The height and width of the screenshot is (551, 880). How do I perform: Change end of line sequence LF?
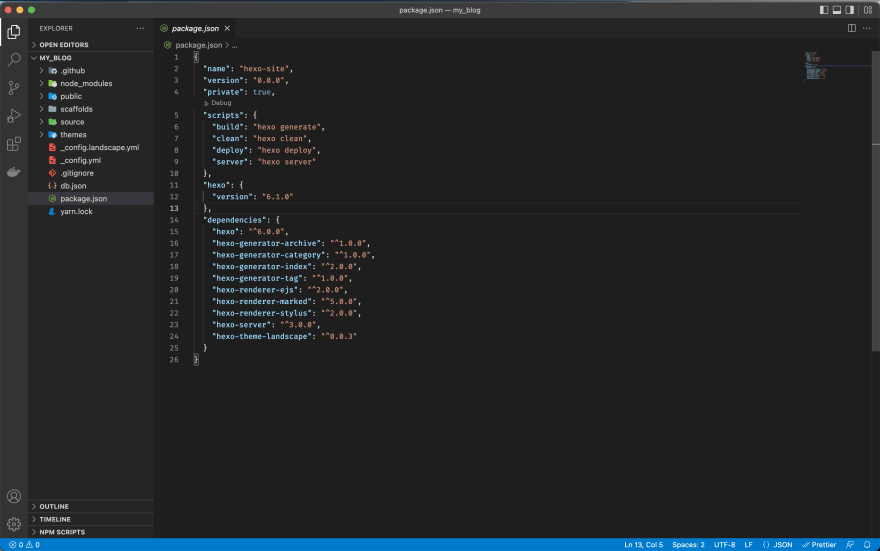[749, 545]
